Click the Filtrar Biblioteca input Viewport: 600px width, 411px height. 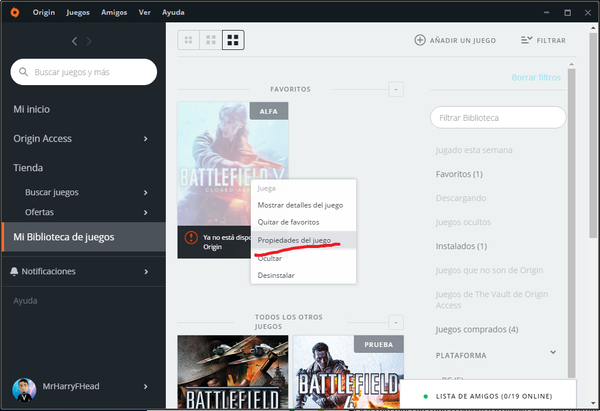498,117
